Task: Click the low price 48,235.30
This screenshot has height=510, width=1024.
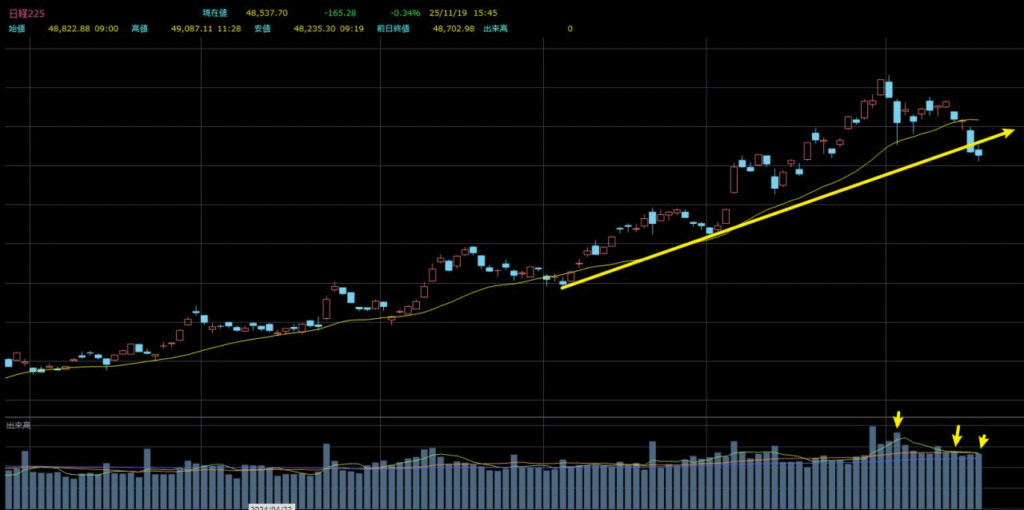Action: tap(314, 29)
